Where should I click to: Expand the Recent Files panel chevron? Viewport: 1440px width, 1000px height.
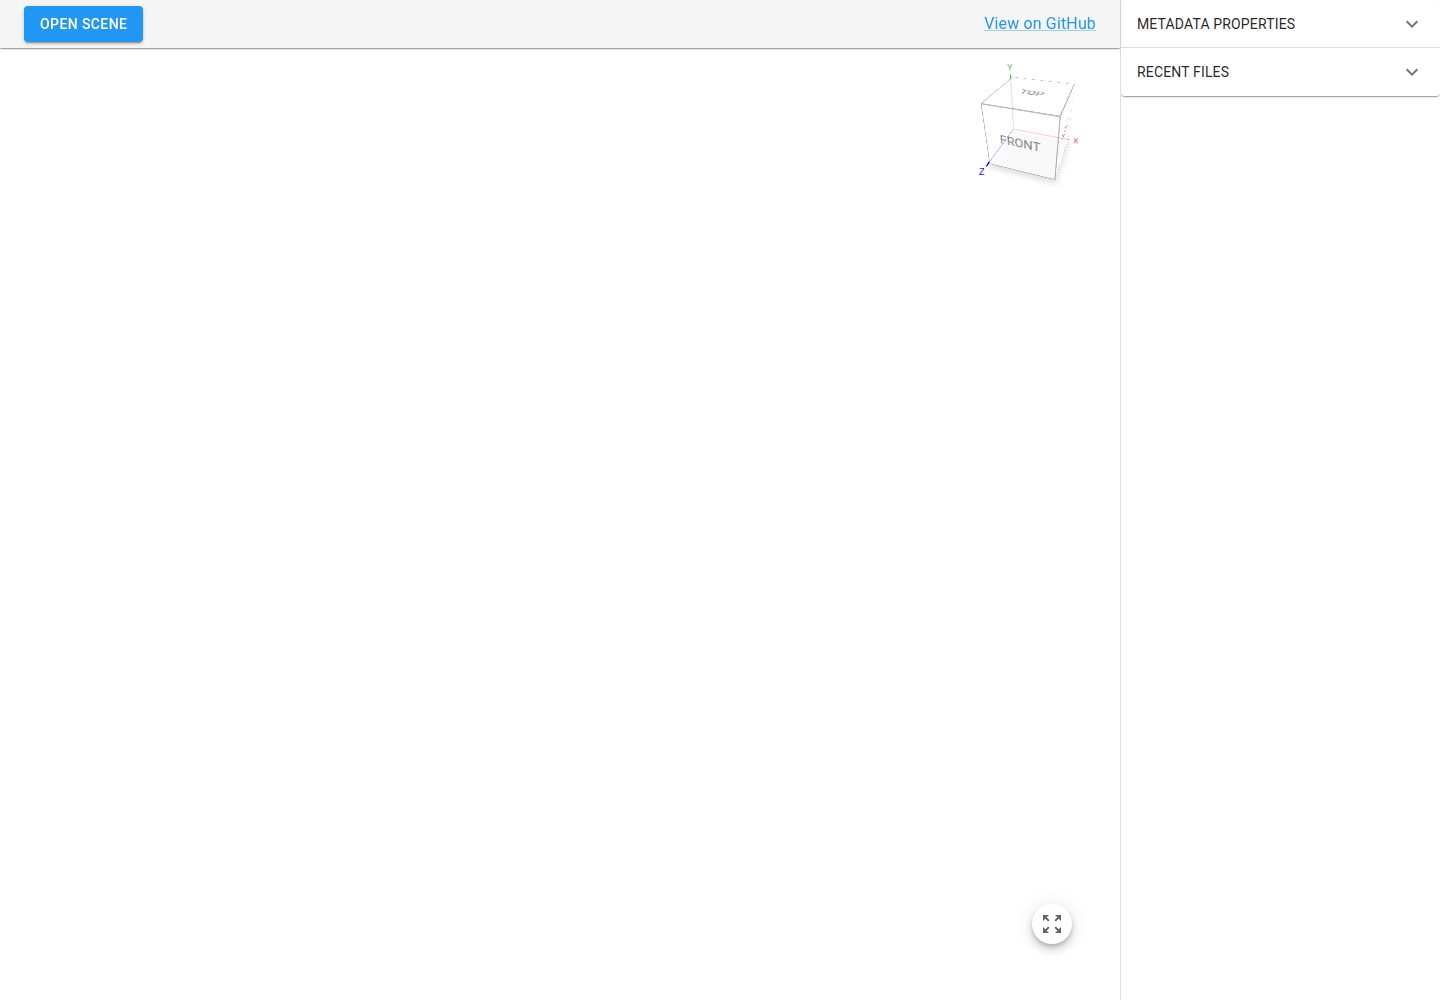pos(1412,72)
